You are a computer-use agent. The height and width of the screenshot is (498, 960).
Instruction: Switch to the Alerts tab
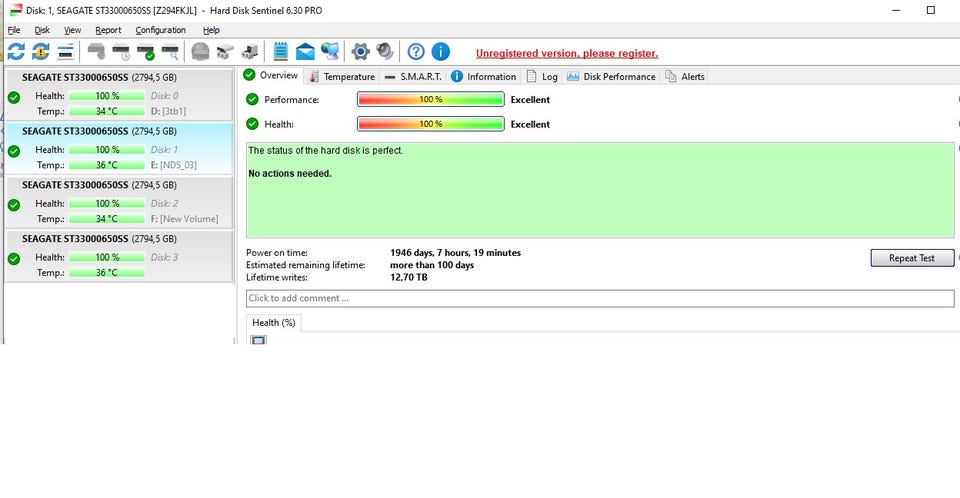(x=685, y=77)
